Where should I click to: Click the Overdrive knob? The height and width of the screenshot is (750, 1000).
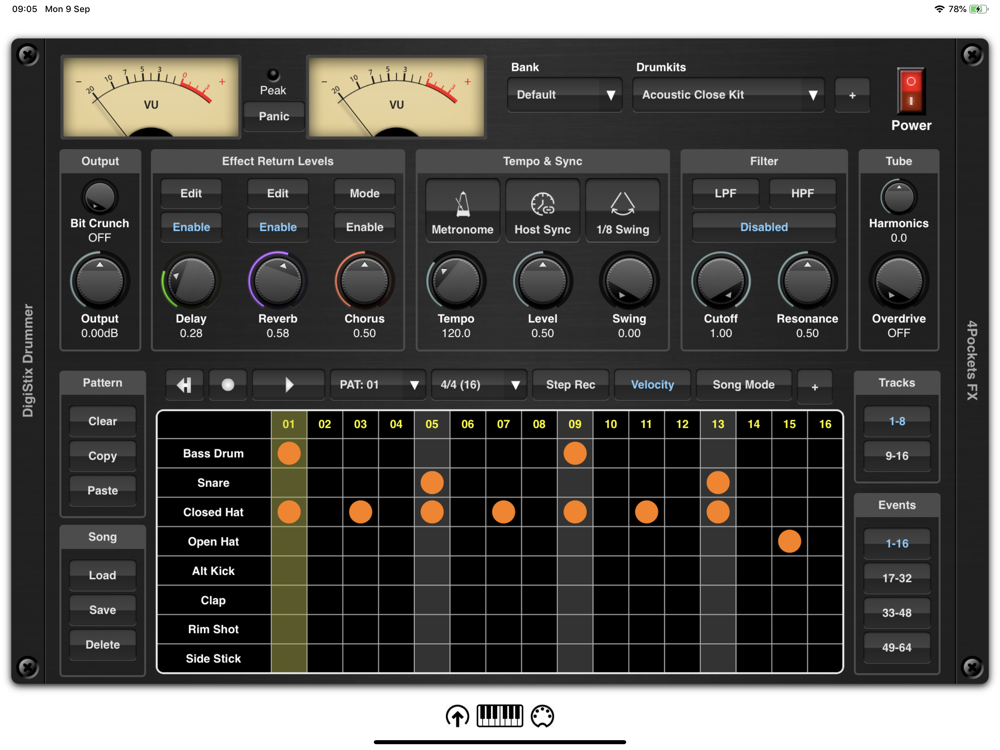click(899, 281)
